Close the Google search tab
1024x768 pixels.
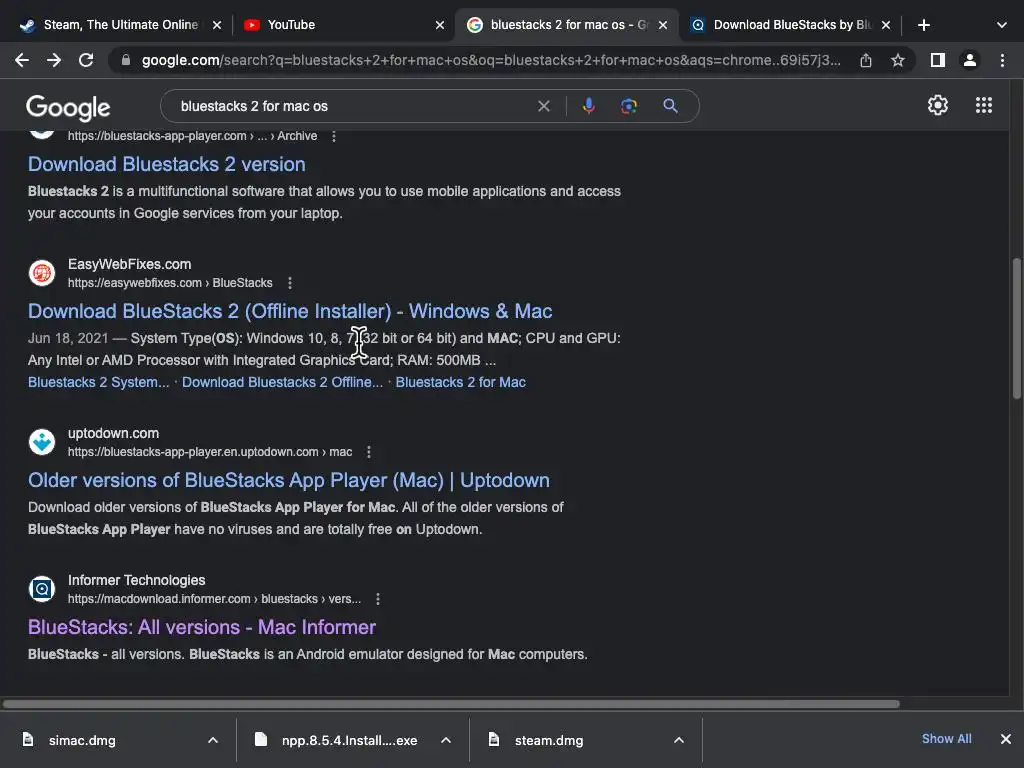coord(663,25)
